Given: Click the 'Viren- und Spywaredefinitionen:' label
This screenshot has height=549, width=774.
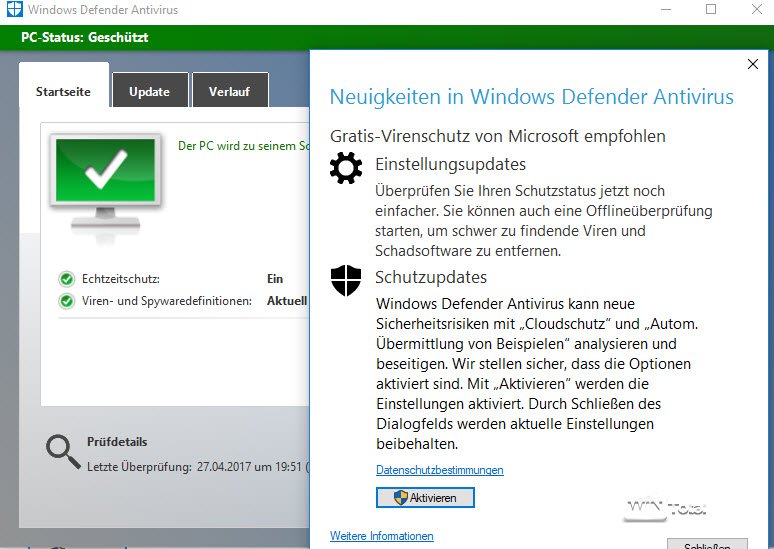Looking at the screenshot, I should 167,301.
